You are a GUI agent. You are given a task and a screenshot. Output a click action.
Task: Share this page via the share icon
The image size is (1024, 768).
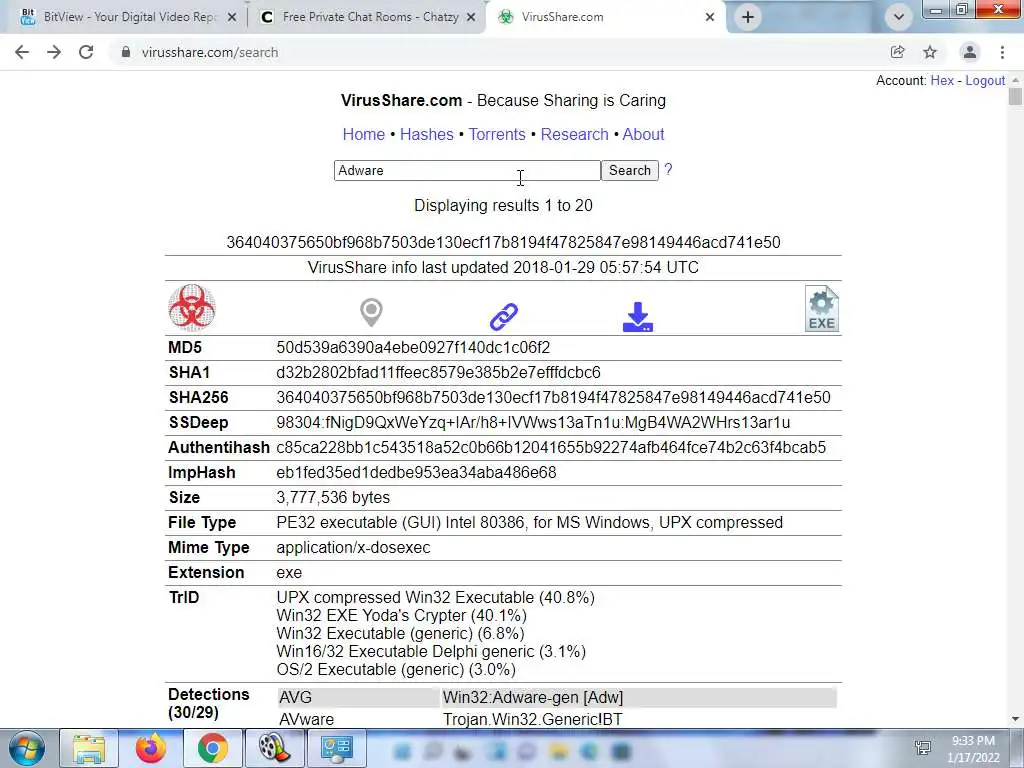point(897,52)
